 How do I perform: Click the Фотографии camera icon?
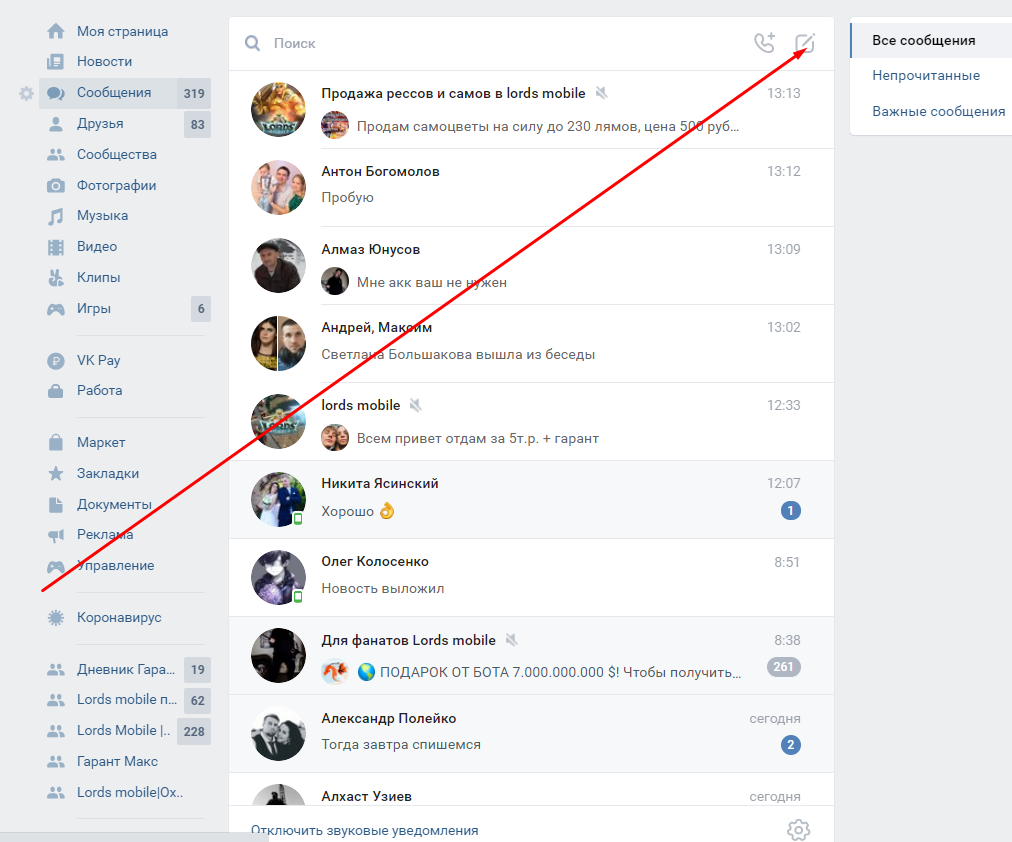pos(56,186)
